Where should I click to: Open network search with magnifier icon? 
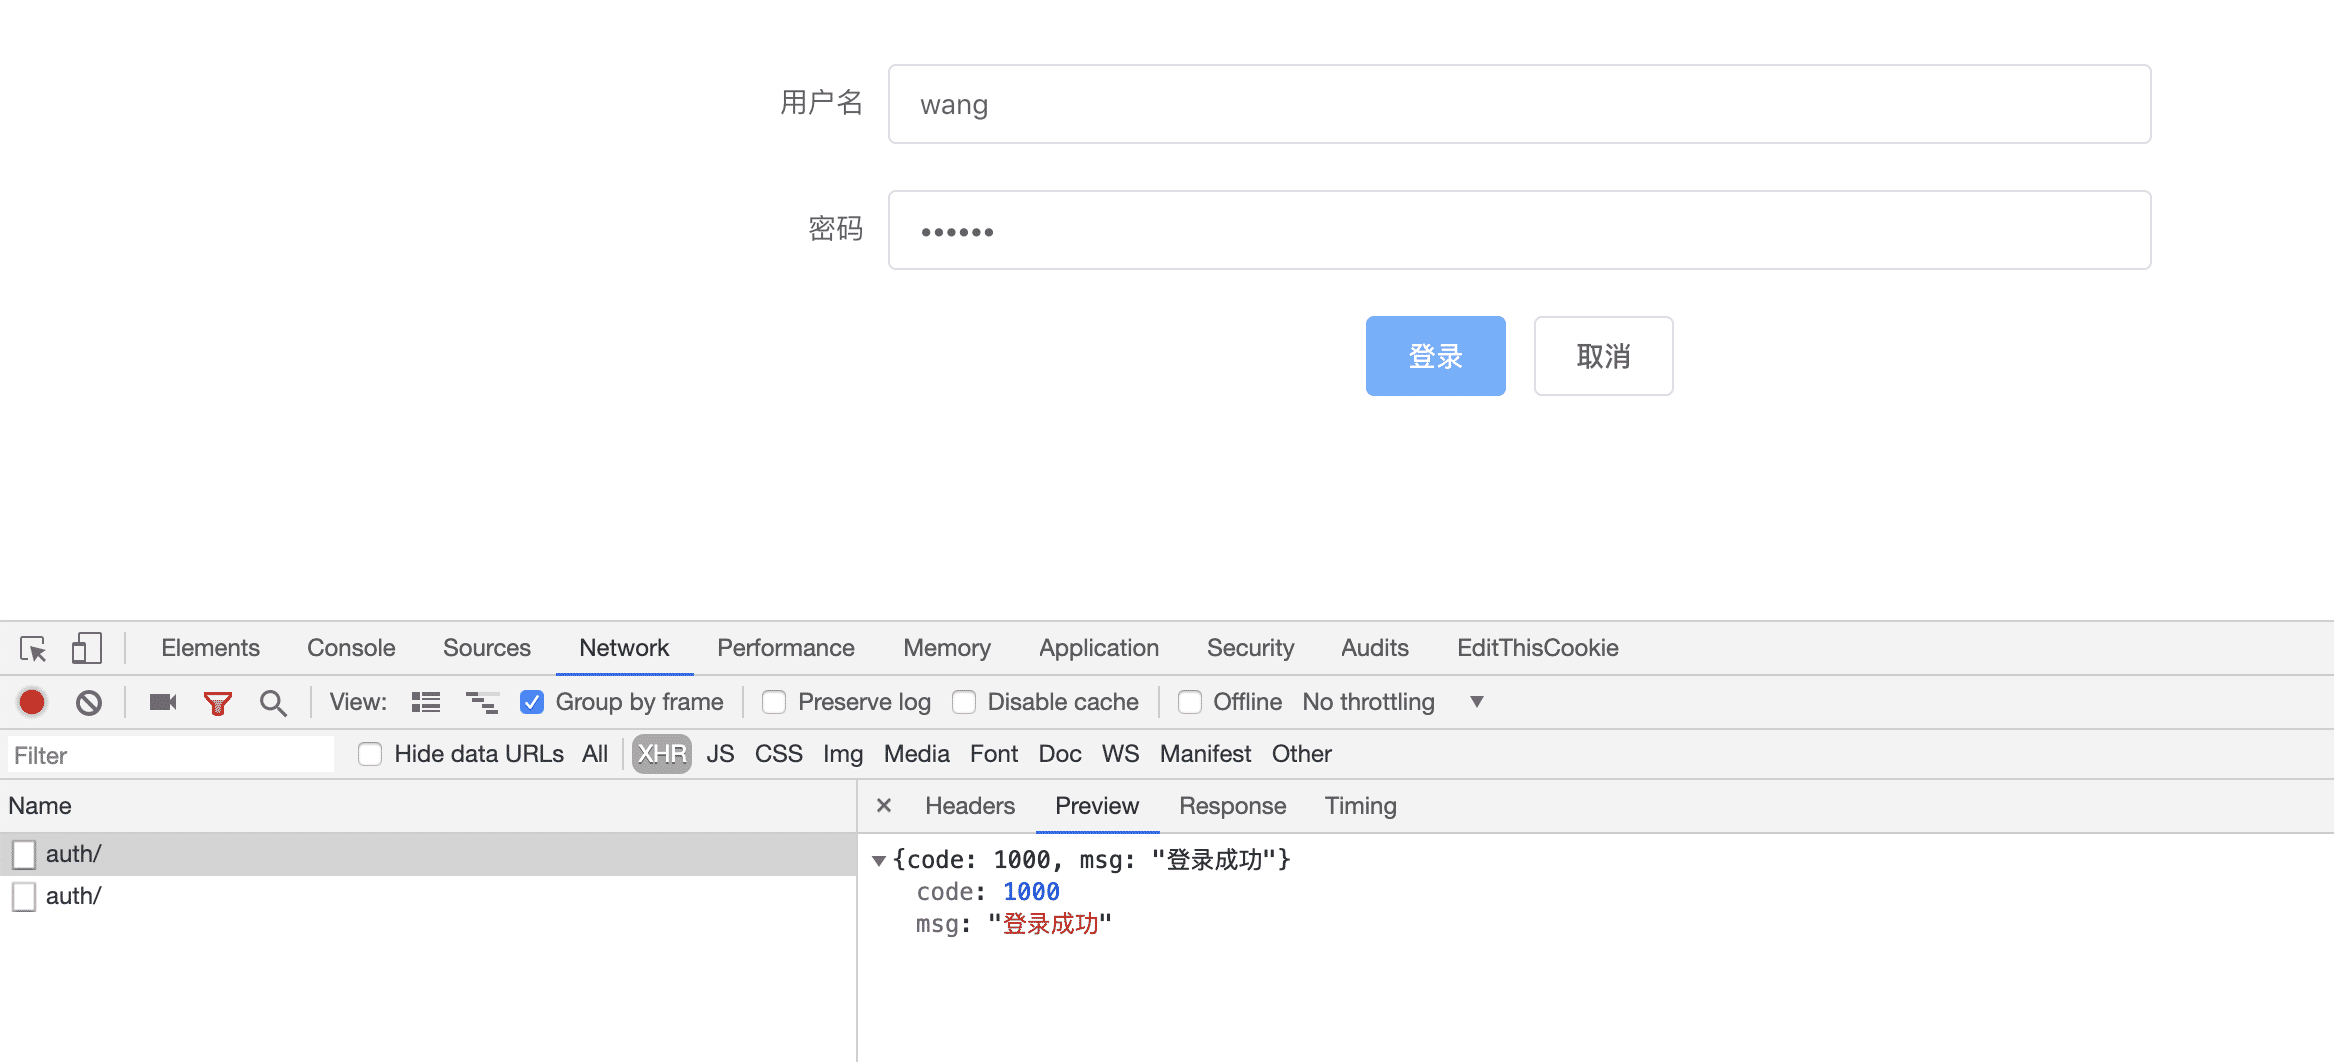272,703
